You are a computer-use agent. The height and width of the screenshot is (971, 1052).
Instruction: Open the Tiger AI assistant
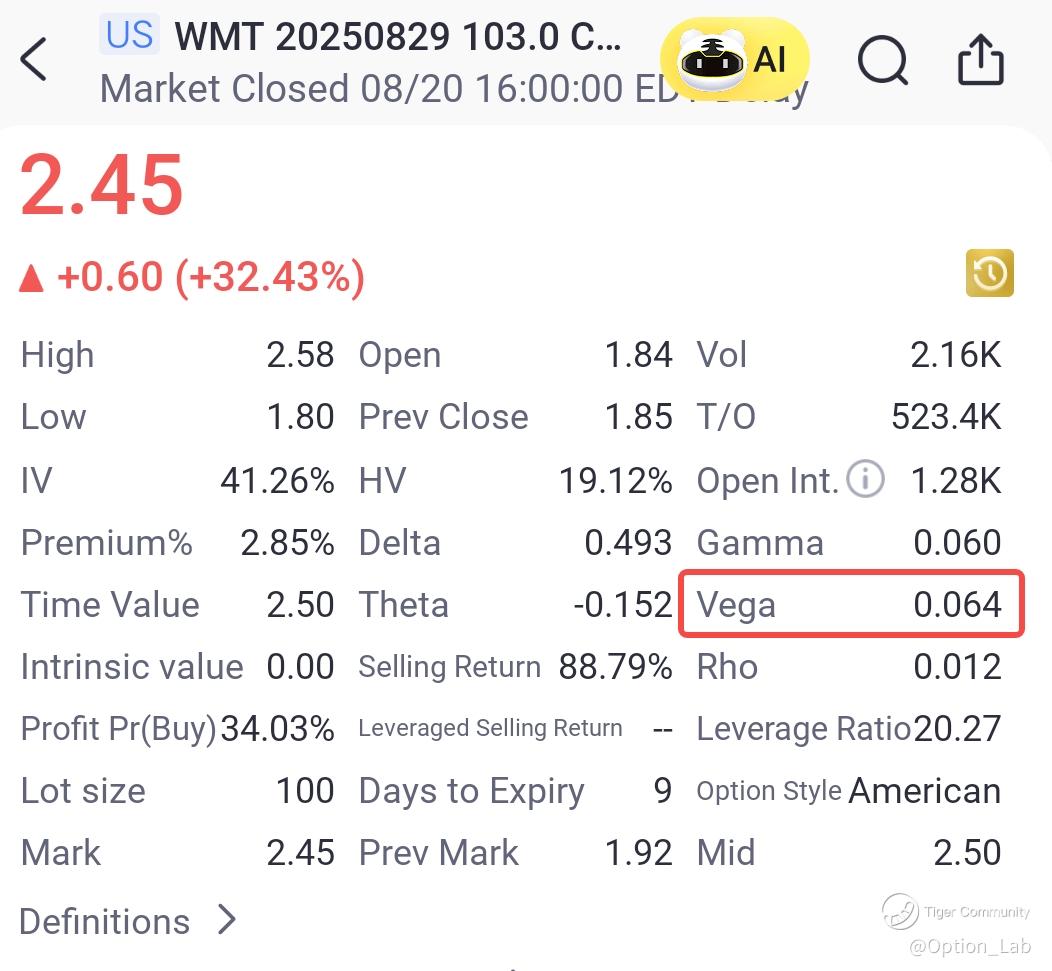(x=733, y=60)
